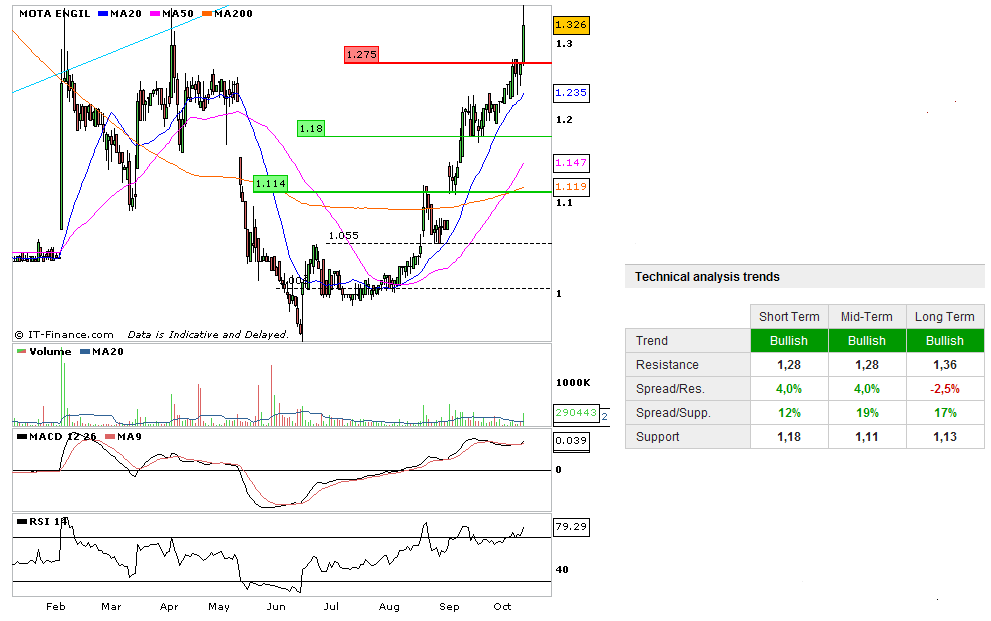
Task: Click the magenta MA50 legend swatch
Action: (155, 13)
